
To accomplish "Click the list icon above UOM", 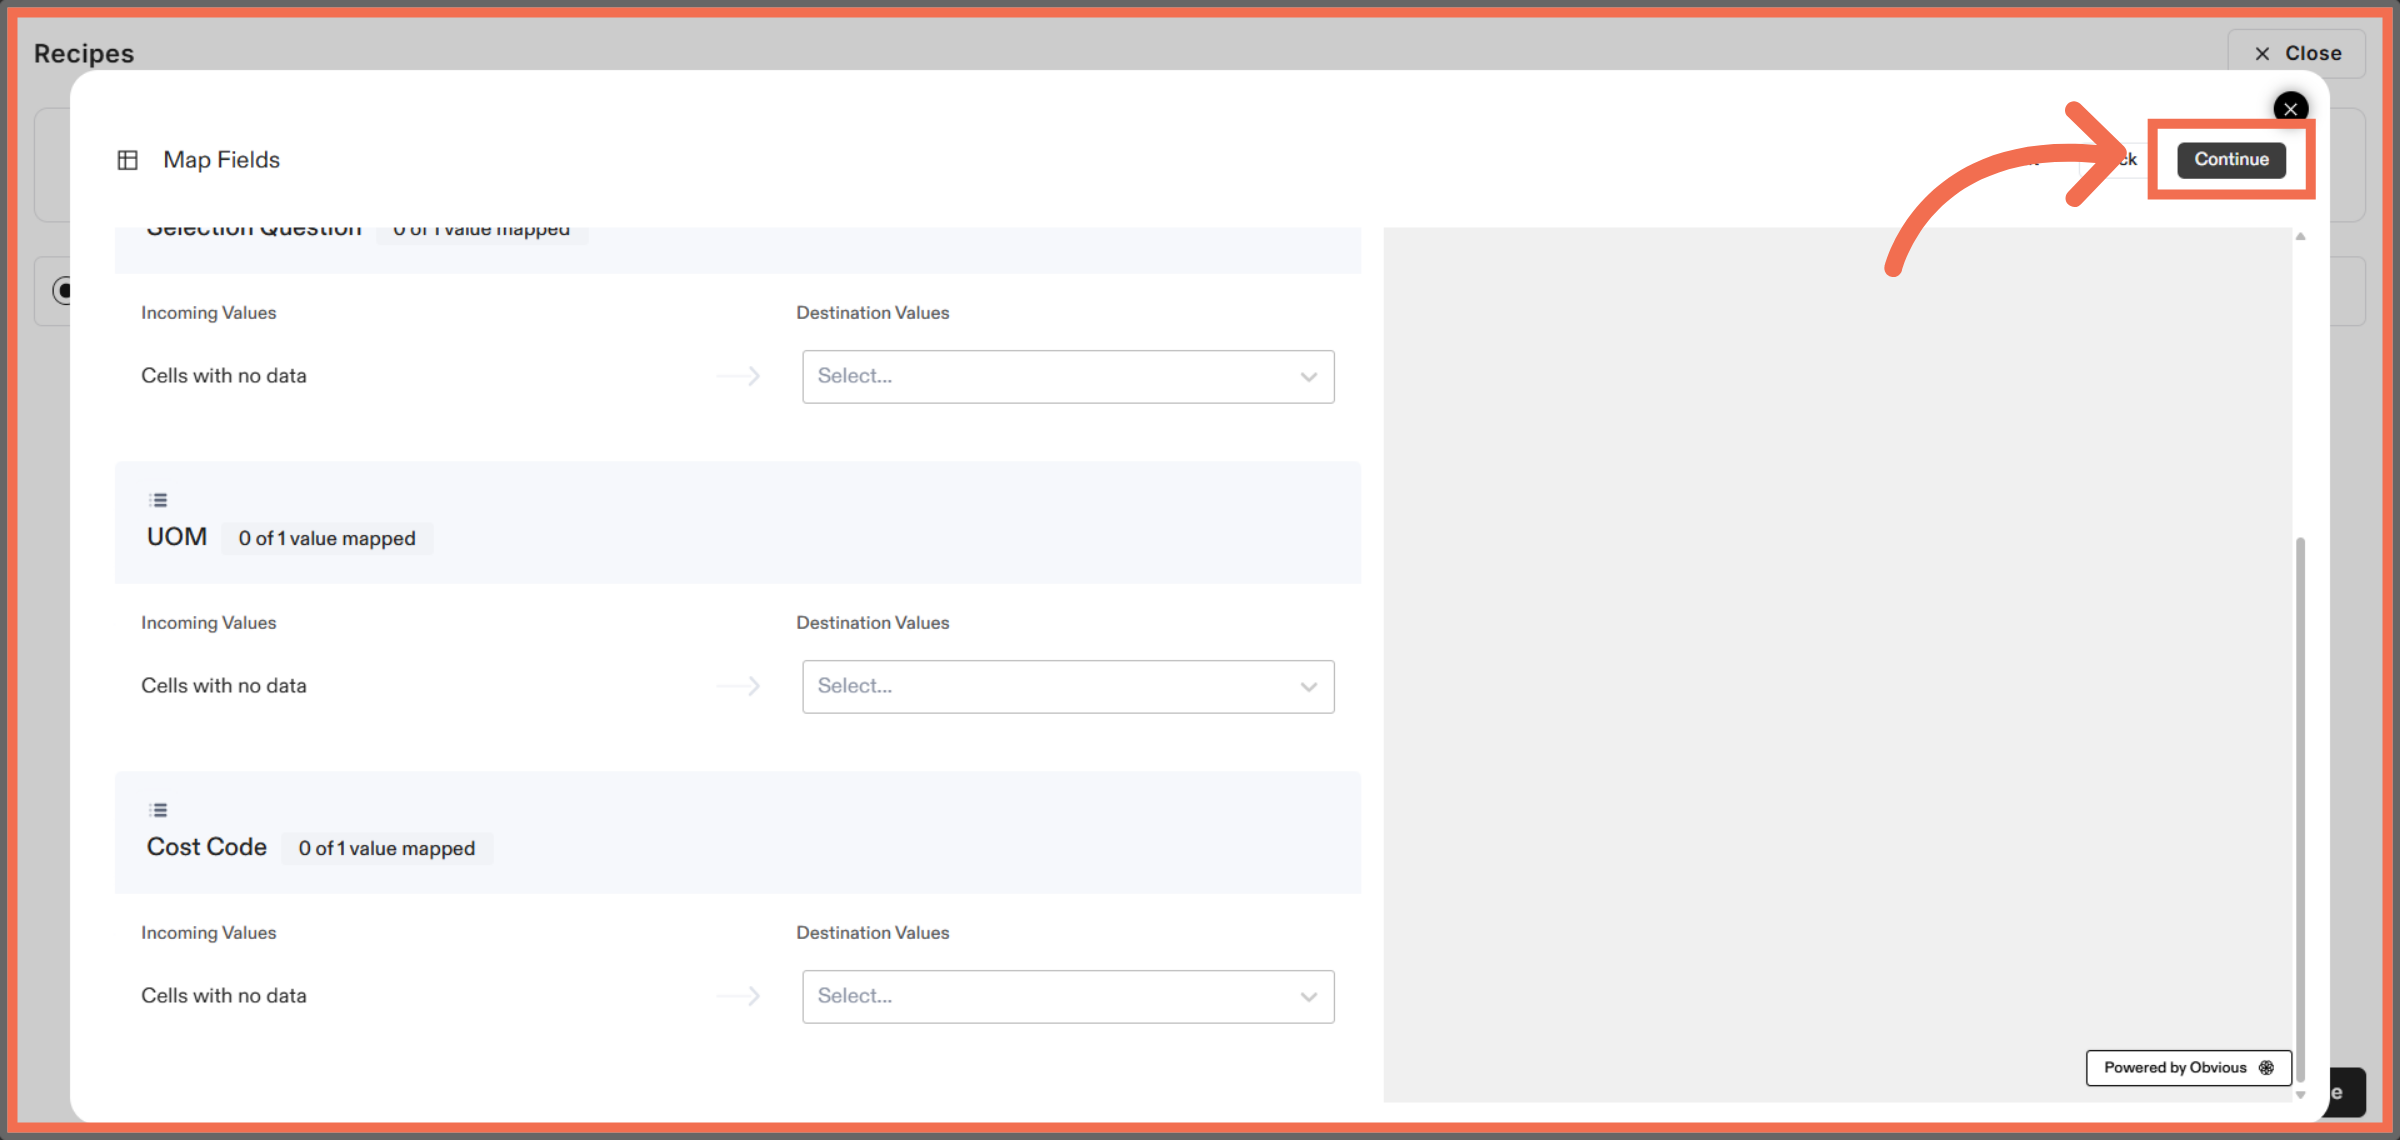I will pos(158,500).
